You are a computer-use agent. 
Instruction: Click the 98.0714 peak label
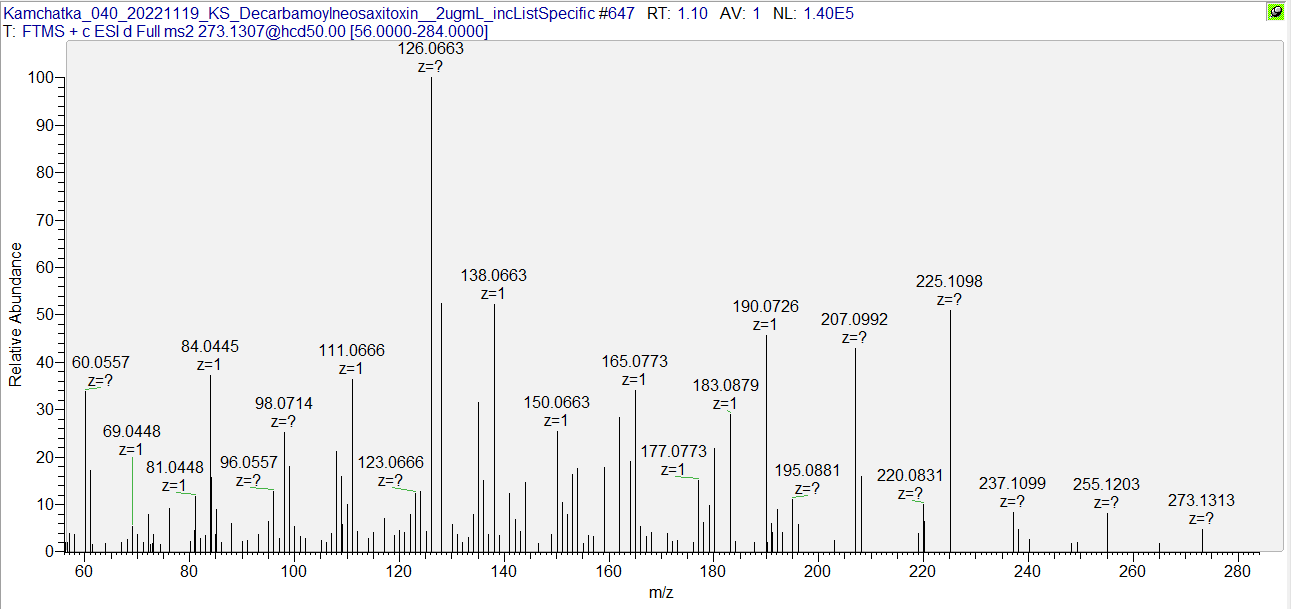pyautogui.click(x=284, y=404)
